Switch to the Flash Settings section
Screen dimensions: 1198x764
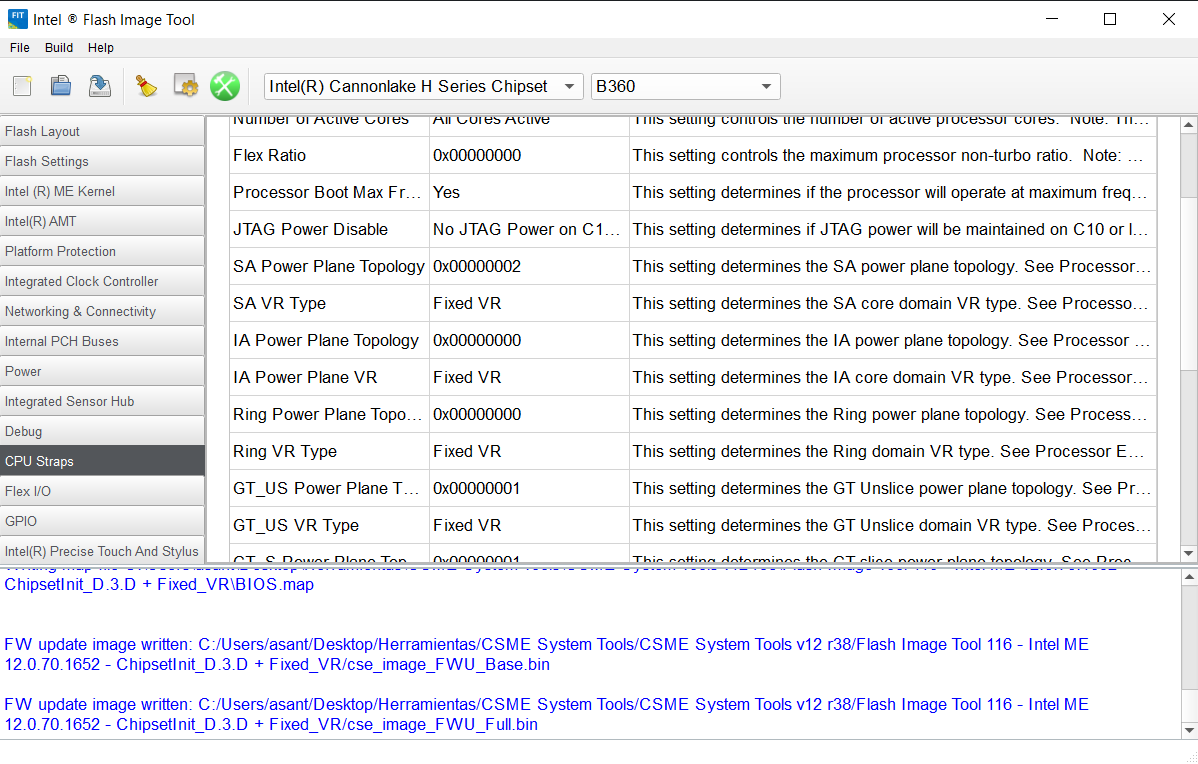click(x=102, y=161)
